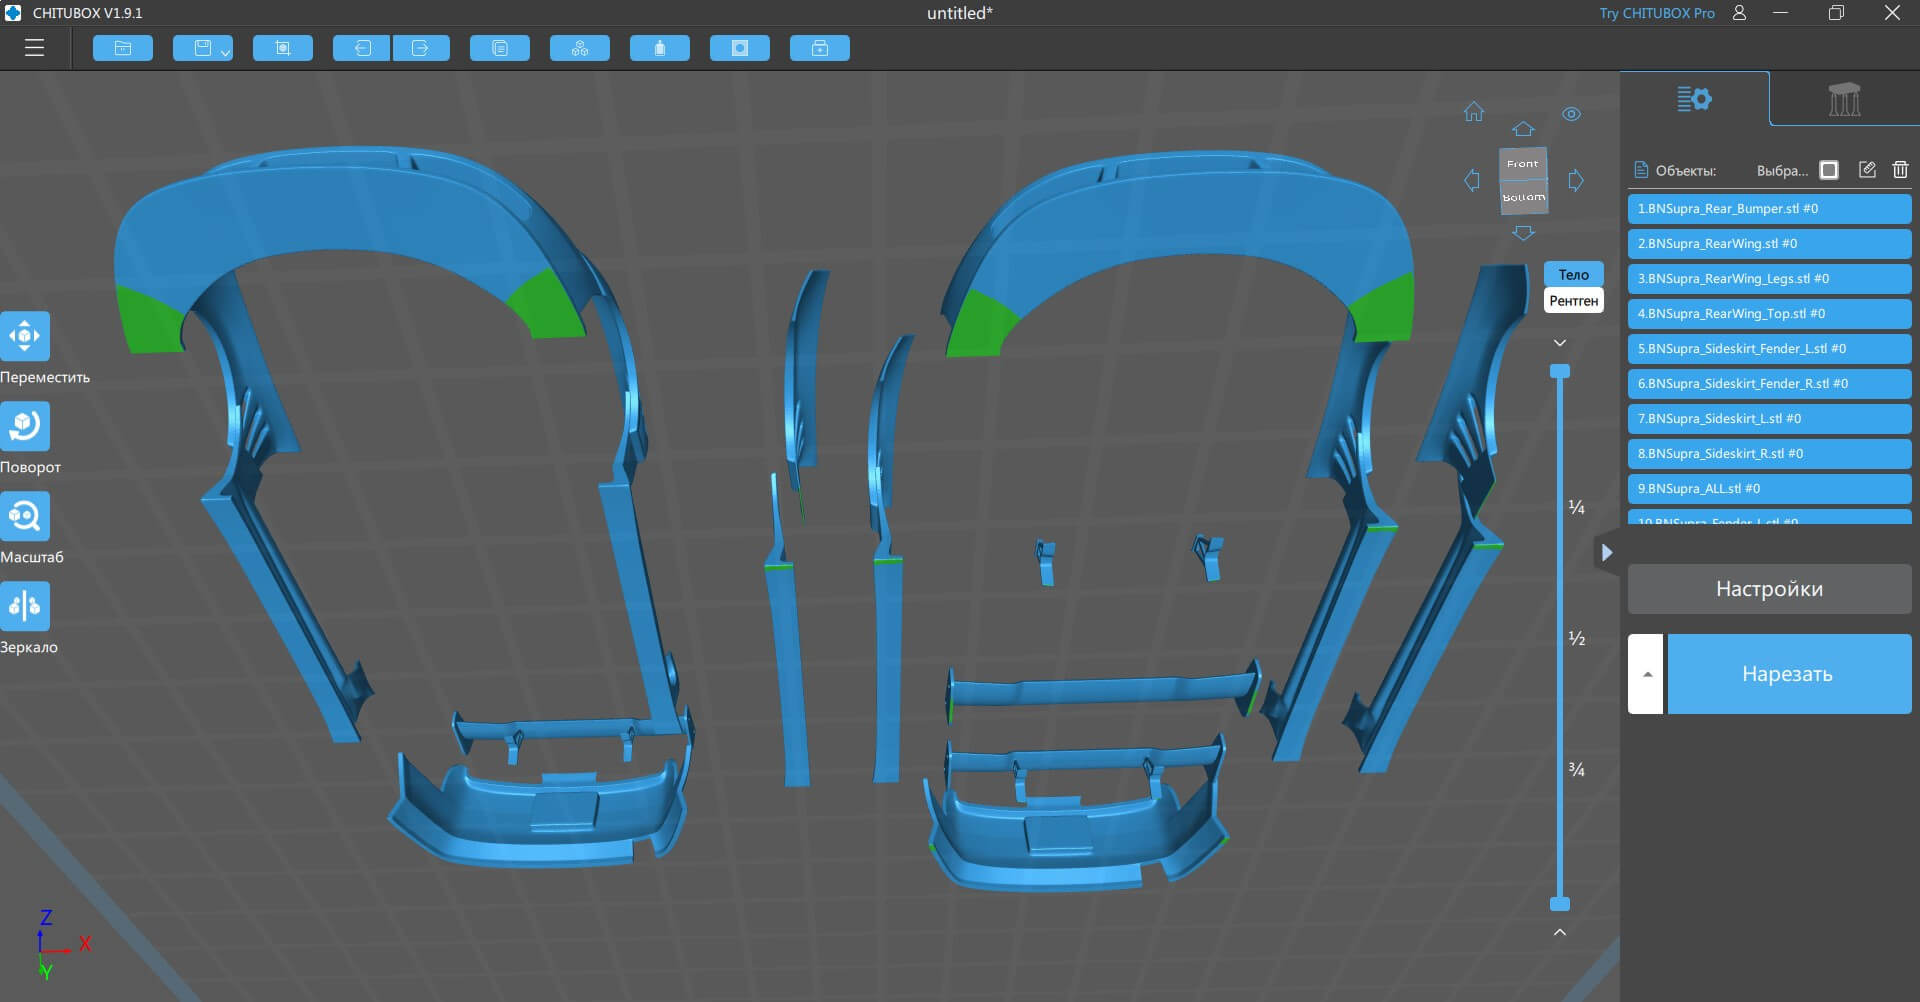This screenshot has width=1920, height=1002.
Task: Select the Поворот (Rotate) tool
Action: 25,426
